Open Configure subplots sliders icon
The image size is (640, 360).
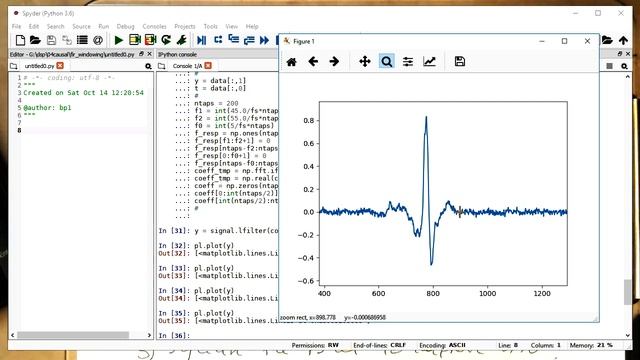[408, 62]
